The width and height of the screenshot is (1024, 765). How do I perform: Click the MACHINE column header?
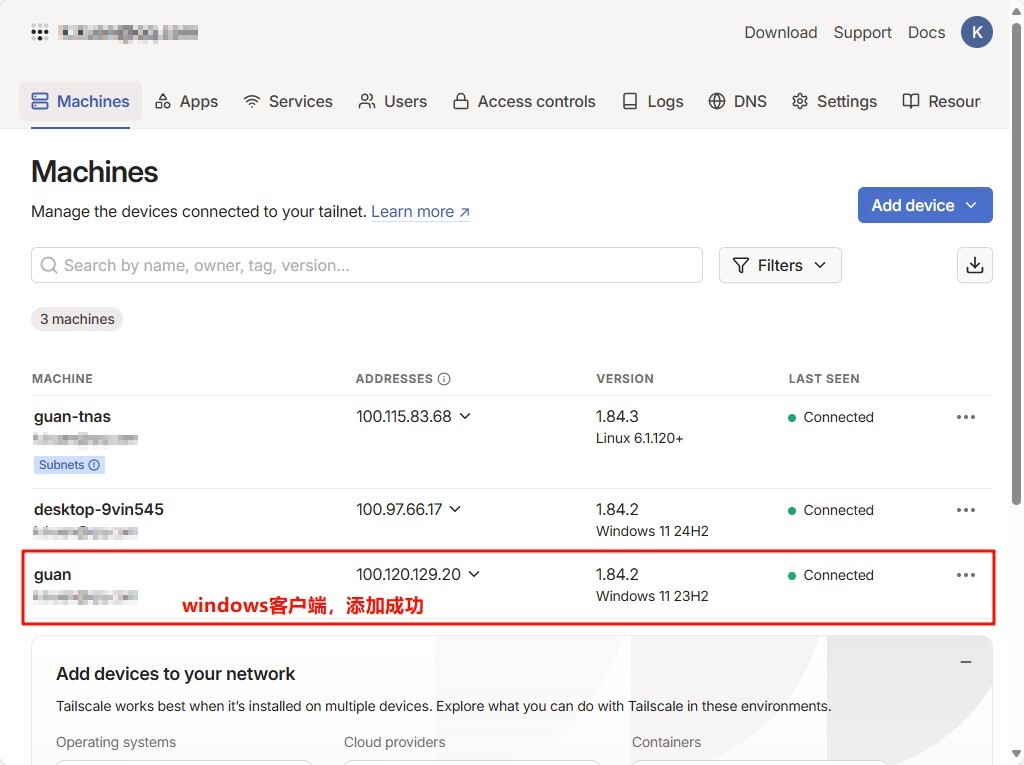tap(62, 379)
